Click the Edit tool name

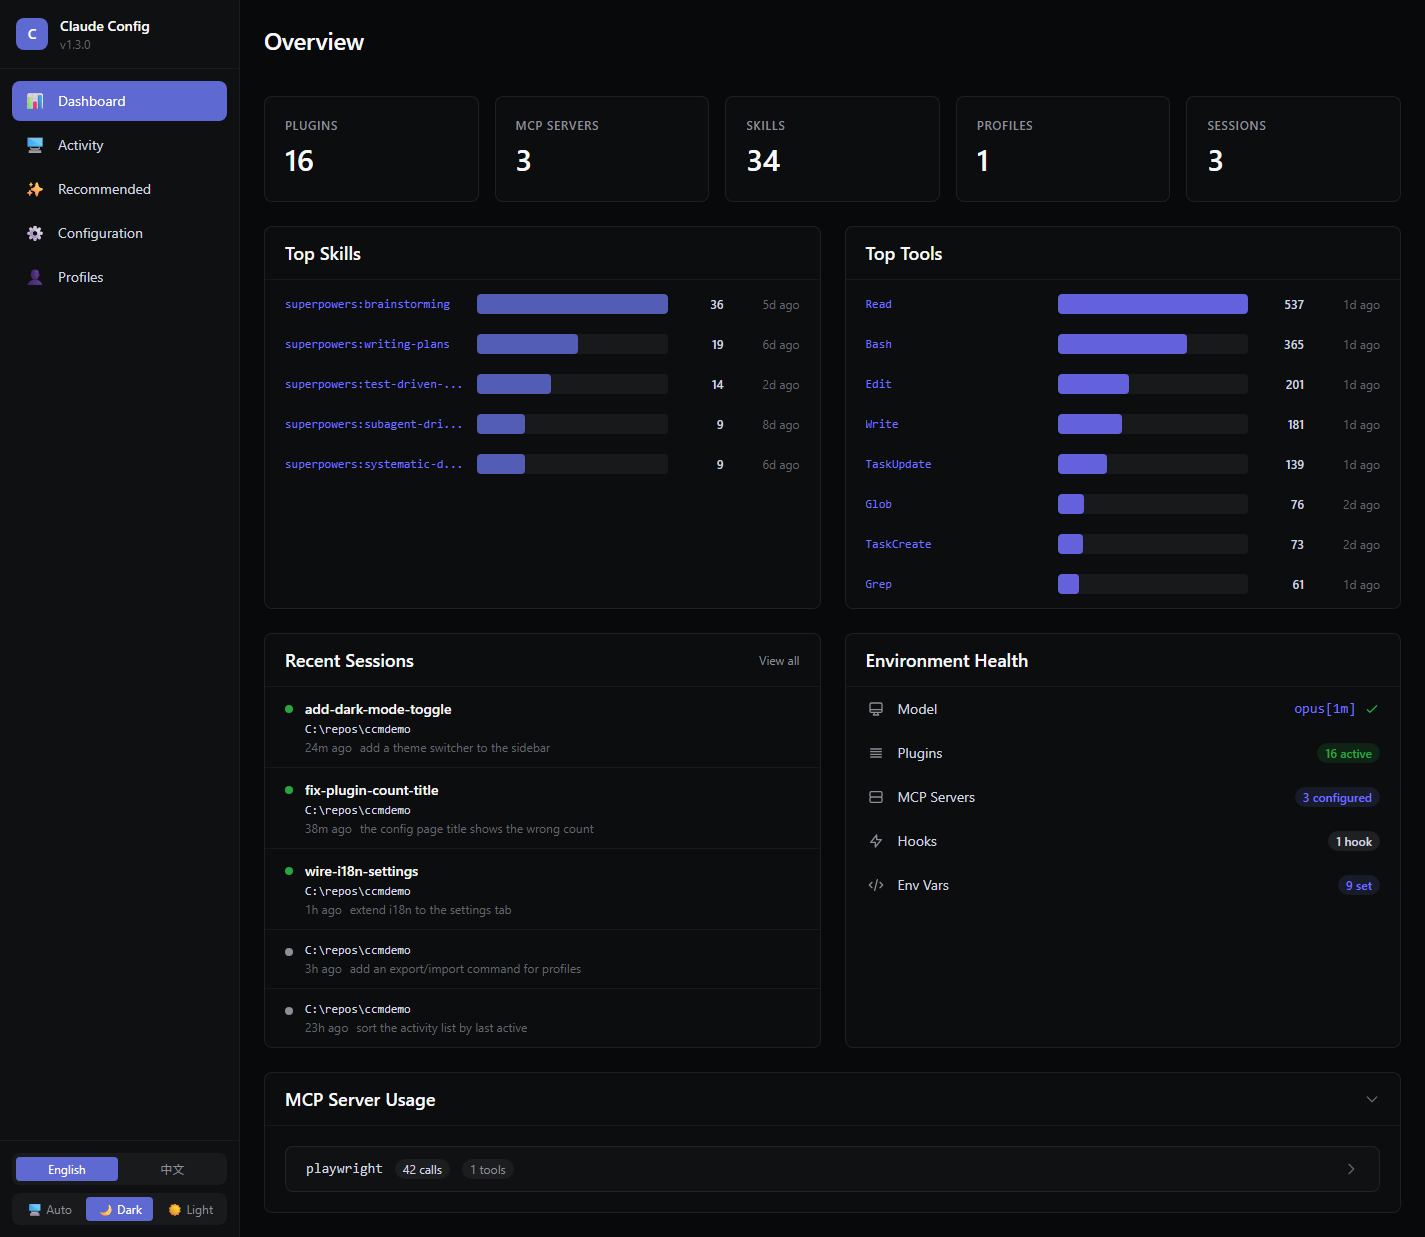(878, 384)
